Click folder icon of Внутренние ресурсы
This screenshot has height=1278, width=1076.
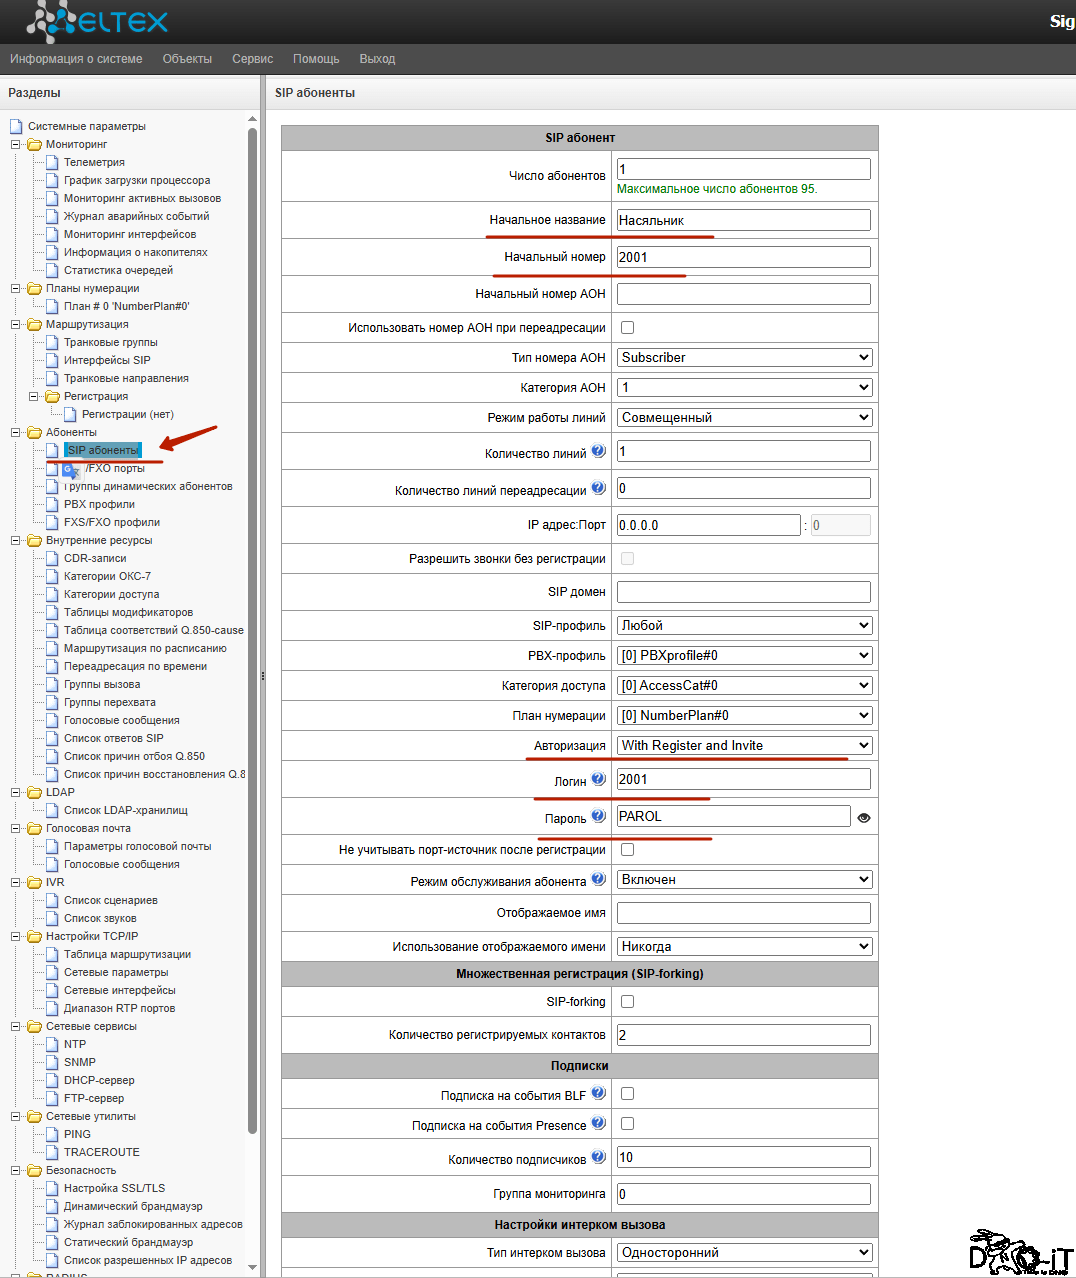pyautogui.click(x=34, y=540)
